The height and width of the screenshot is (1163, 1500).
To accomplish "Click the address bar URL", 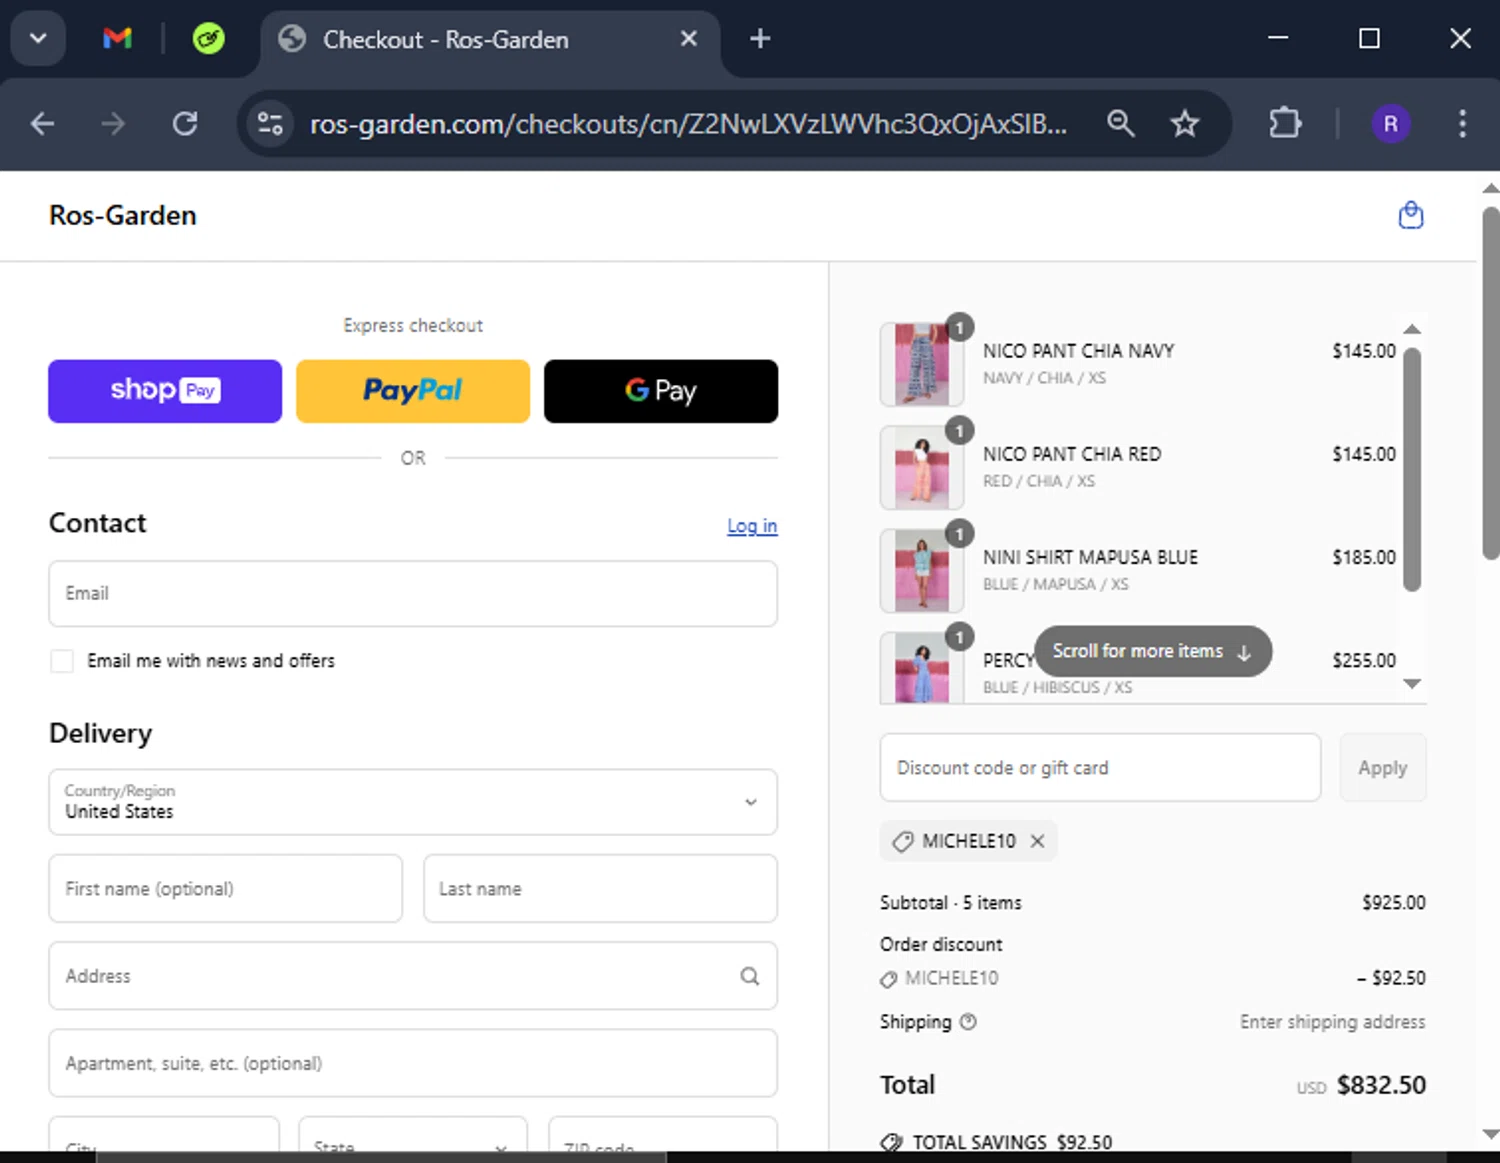I will [x=688, y=124].
